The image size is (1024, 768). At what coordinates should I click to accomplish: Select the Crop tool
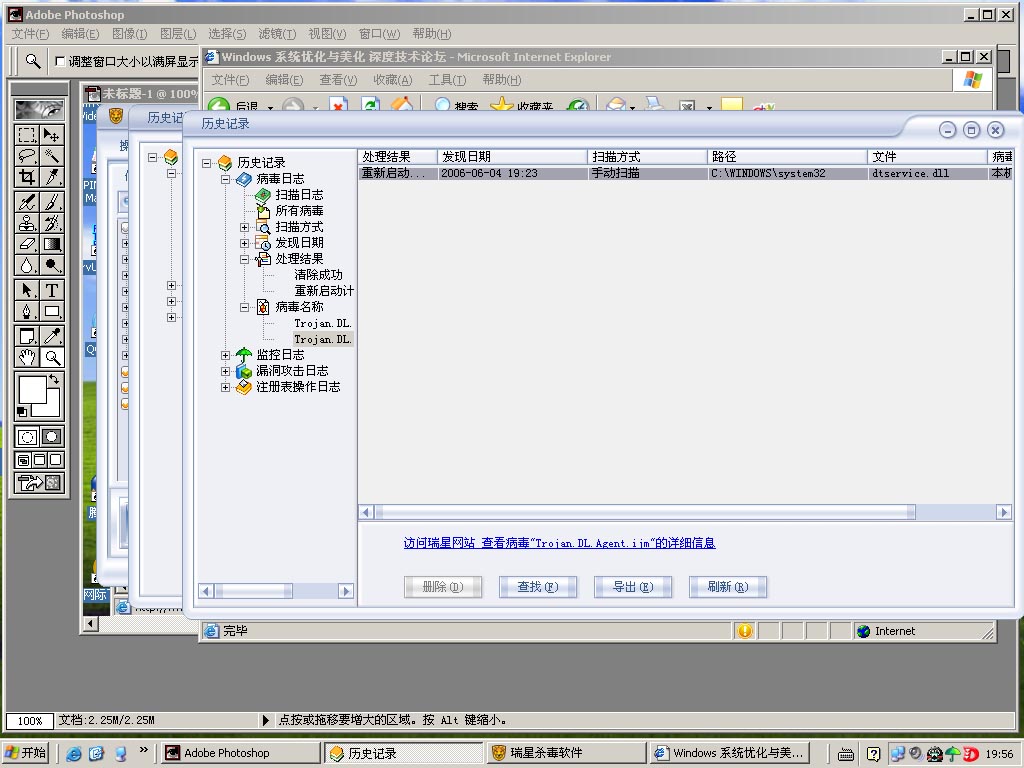27,177
